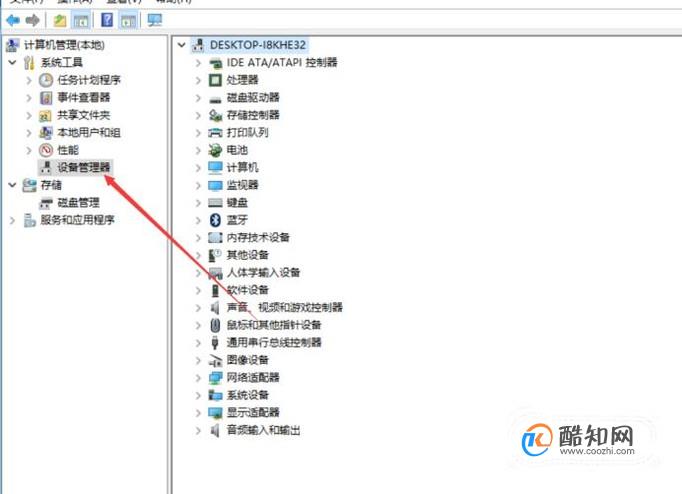Click the monitor scan hardware toolbar icon
This screenshot has width=682, height=494.
tap(154, 20)
